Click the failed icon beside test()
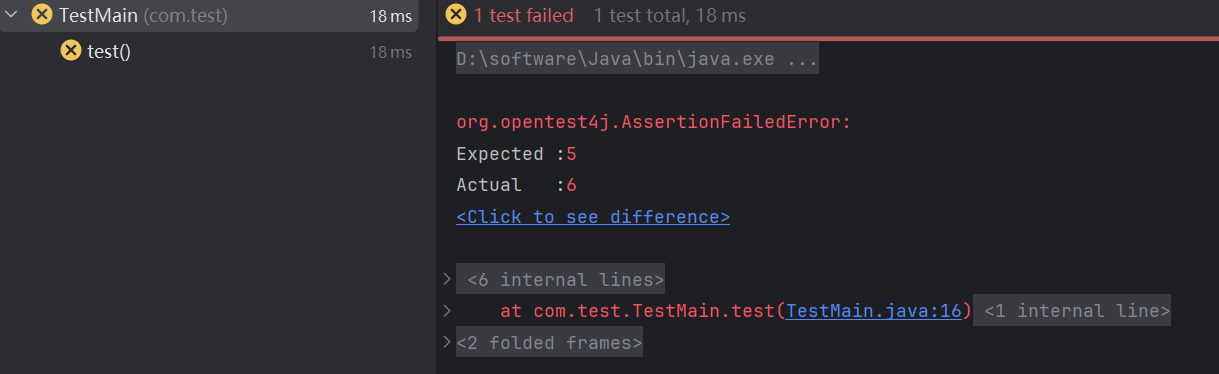The image size is (1219, 374). 70,51
